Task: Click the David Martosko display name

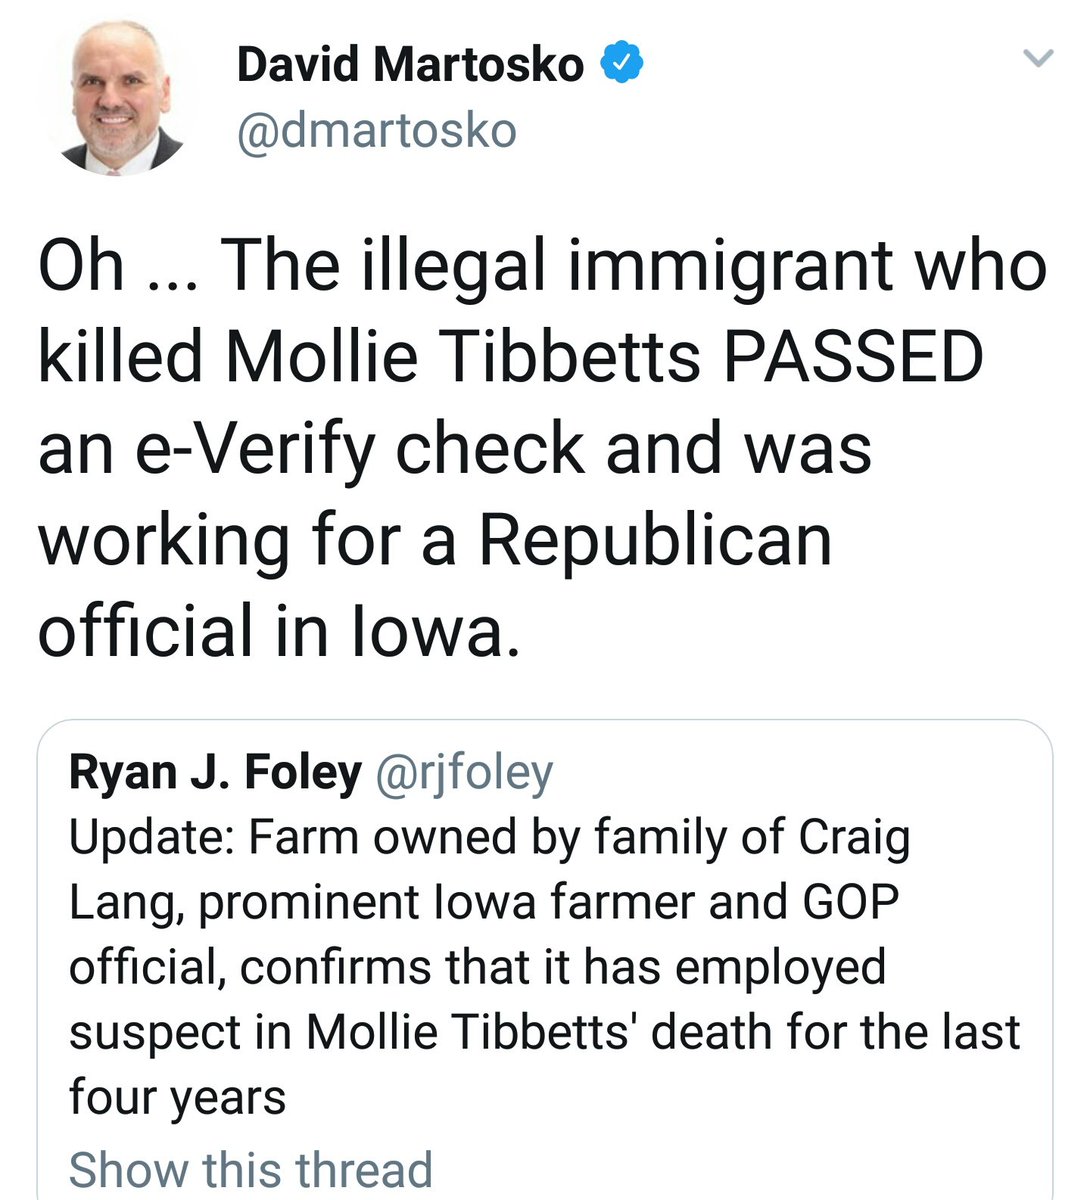Action: tap(410, 66)
